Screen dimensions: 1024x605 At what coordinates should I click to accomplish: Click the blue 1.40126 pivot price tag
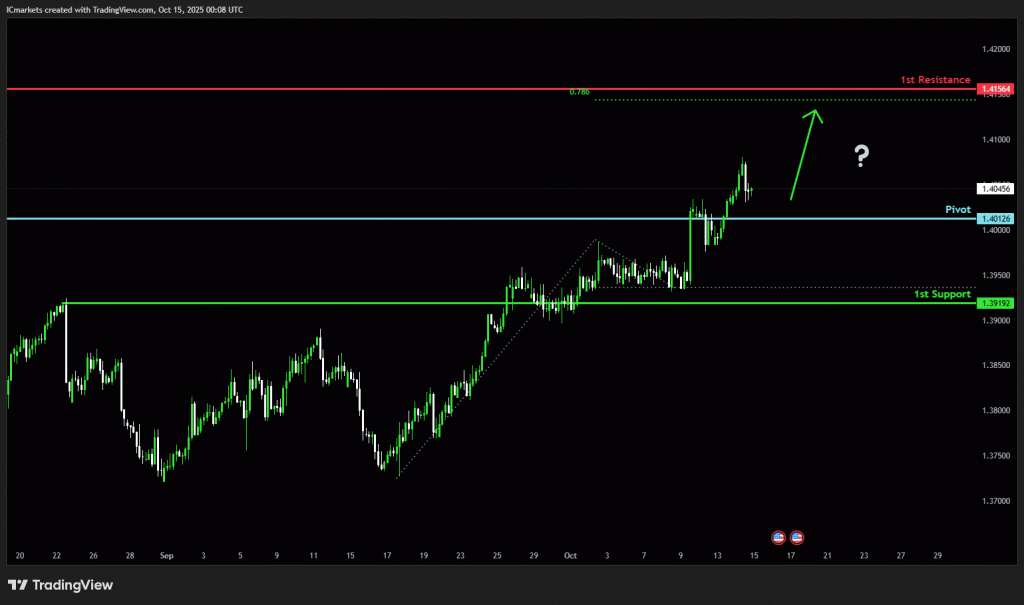pyautogui.click(x=997, y=219)
